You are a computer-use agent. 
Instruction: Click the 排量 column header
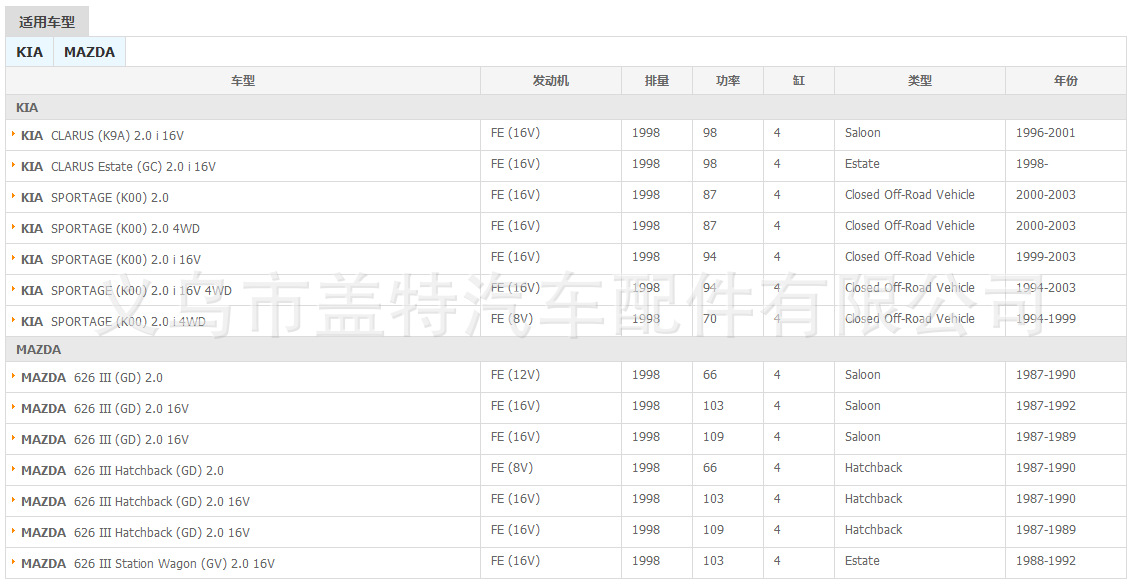[x=657, y=81]
